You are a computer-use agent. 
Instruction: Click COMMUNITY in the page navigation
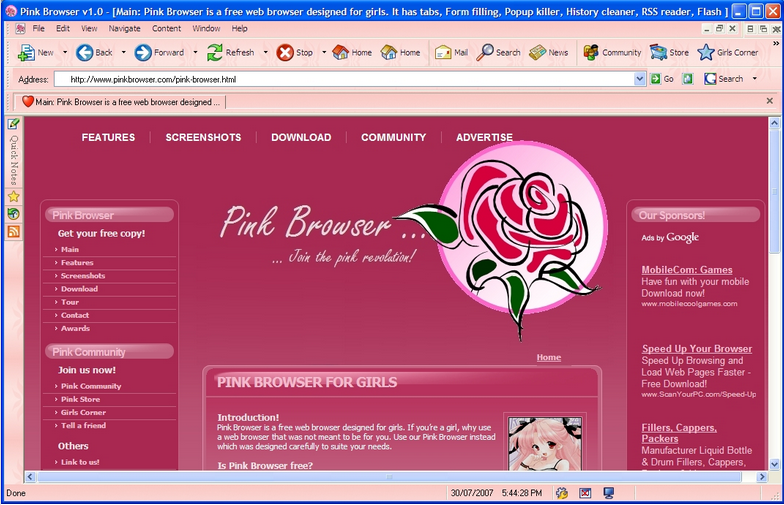[x=394, y=138]
